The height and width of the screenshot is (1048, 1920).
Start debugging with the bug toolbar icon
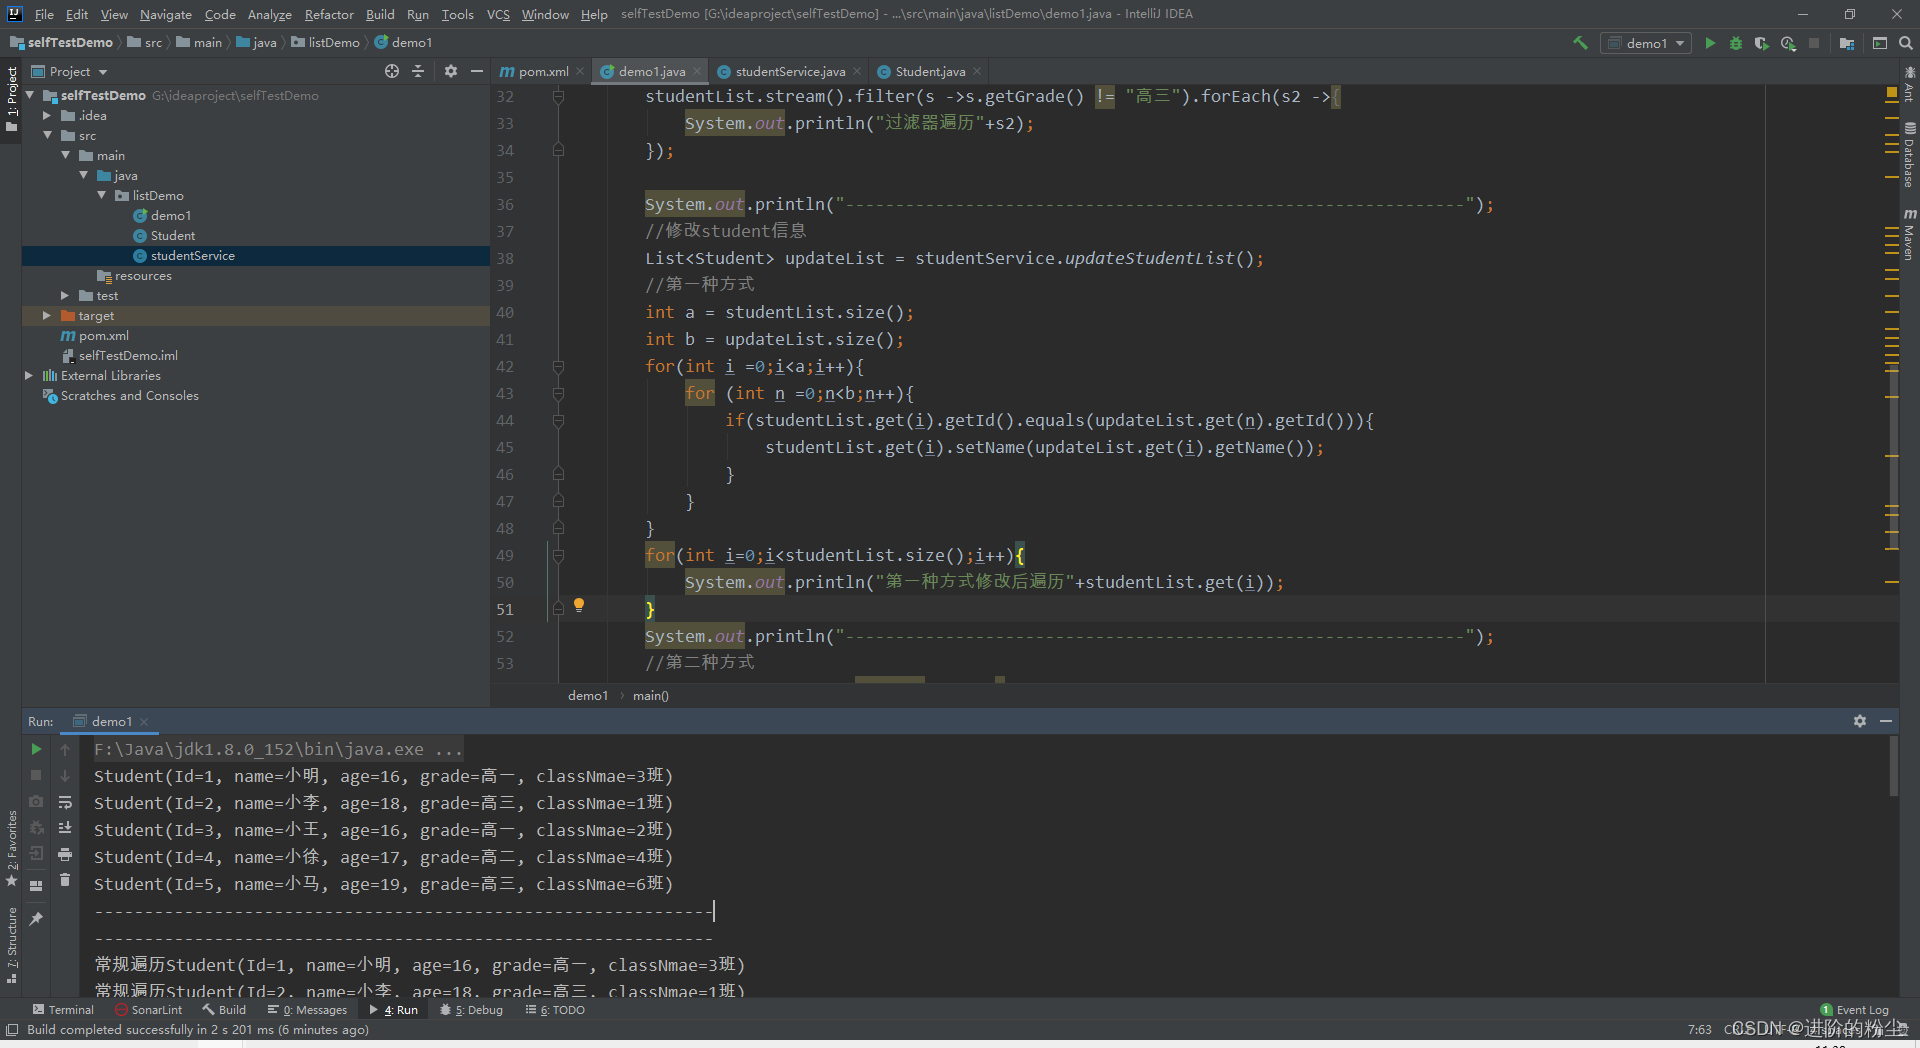(x=1736, y=43)
